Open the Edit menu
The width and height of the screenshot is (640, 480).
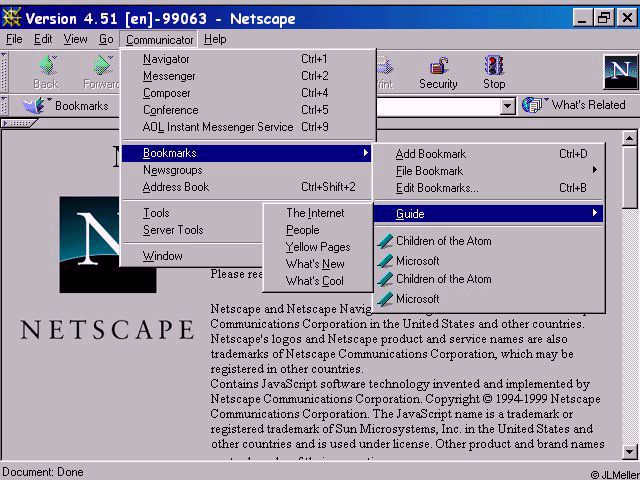43,39
